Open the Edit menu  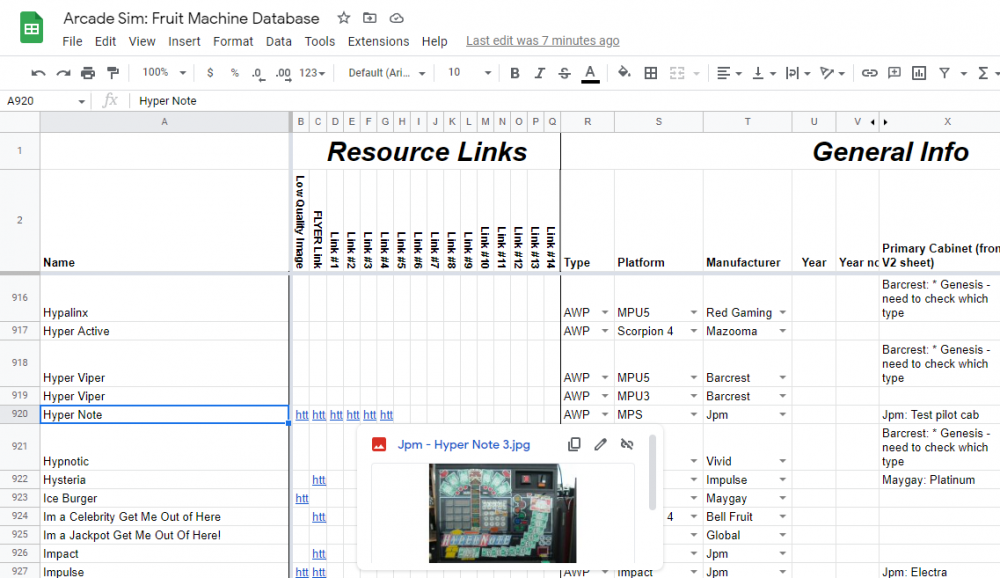105,41
